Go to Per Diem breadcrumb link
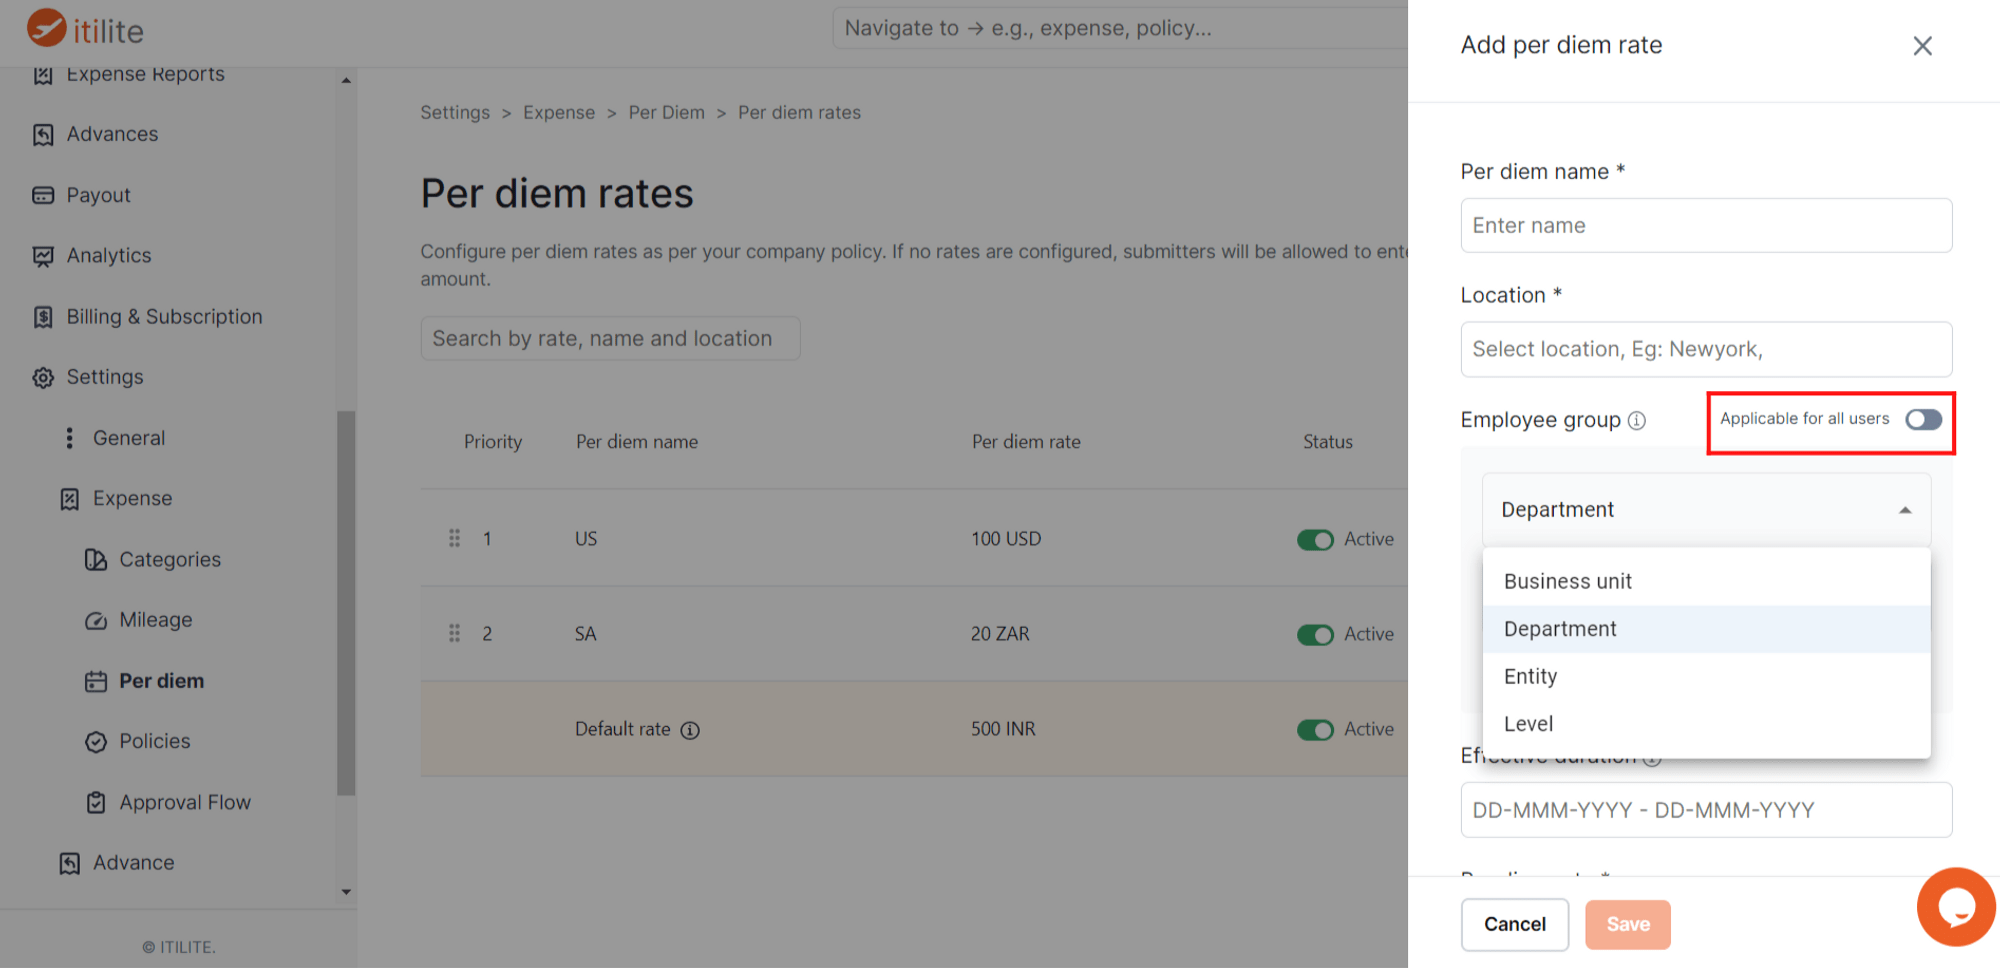This screenshot has height=968, width=2000. (x=667, y=112)
